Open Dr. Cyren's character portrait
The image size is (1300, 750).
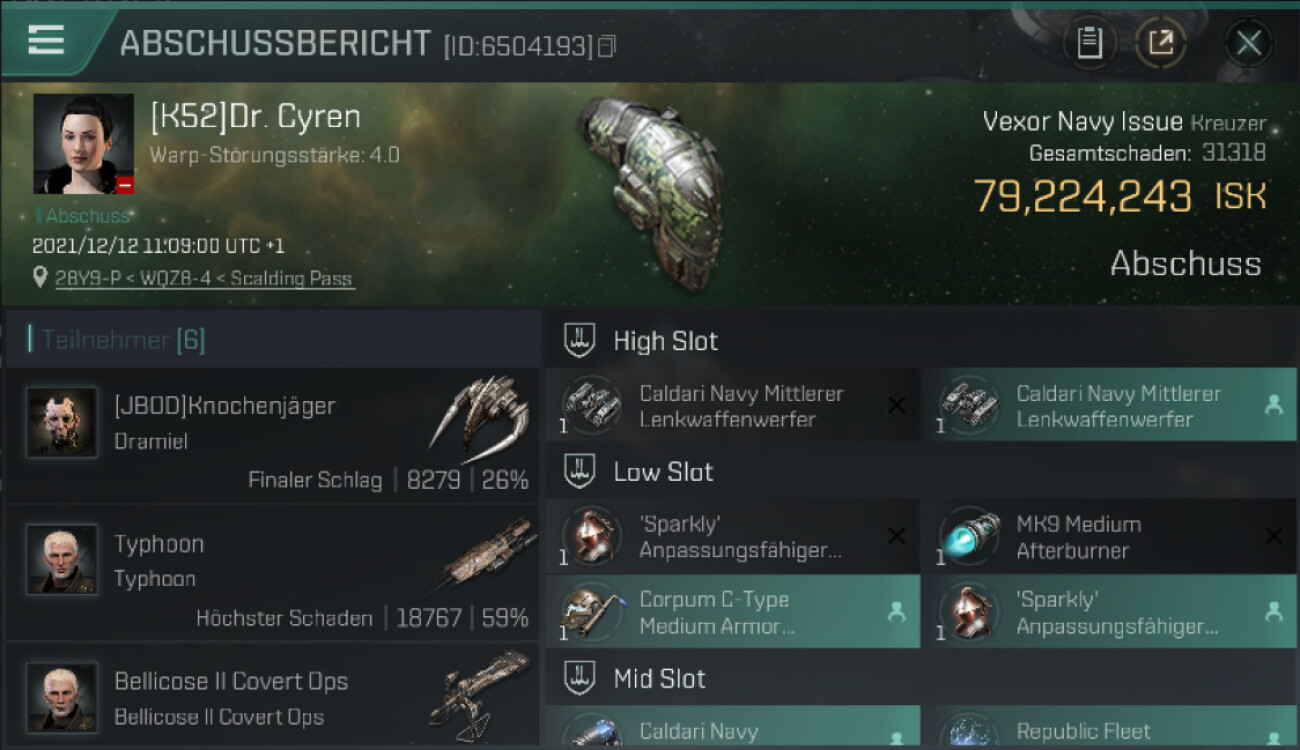point(84,144)
